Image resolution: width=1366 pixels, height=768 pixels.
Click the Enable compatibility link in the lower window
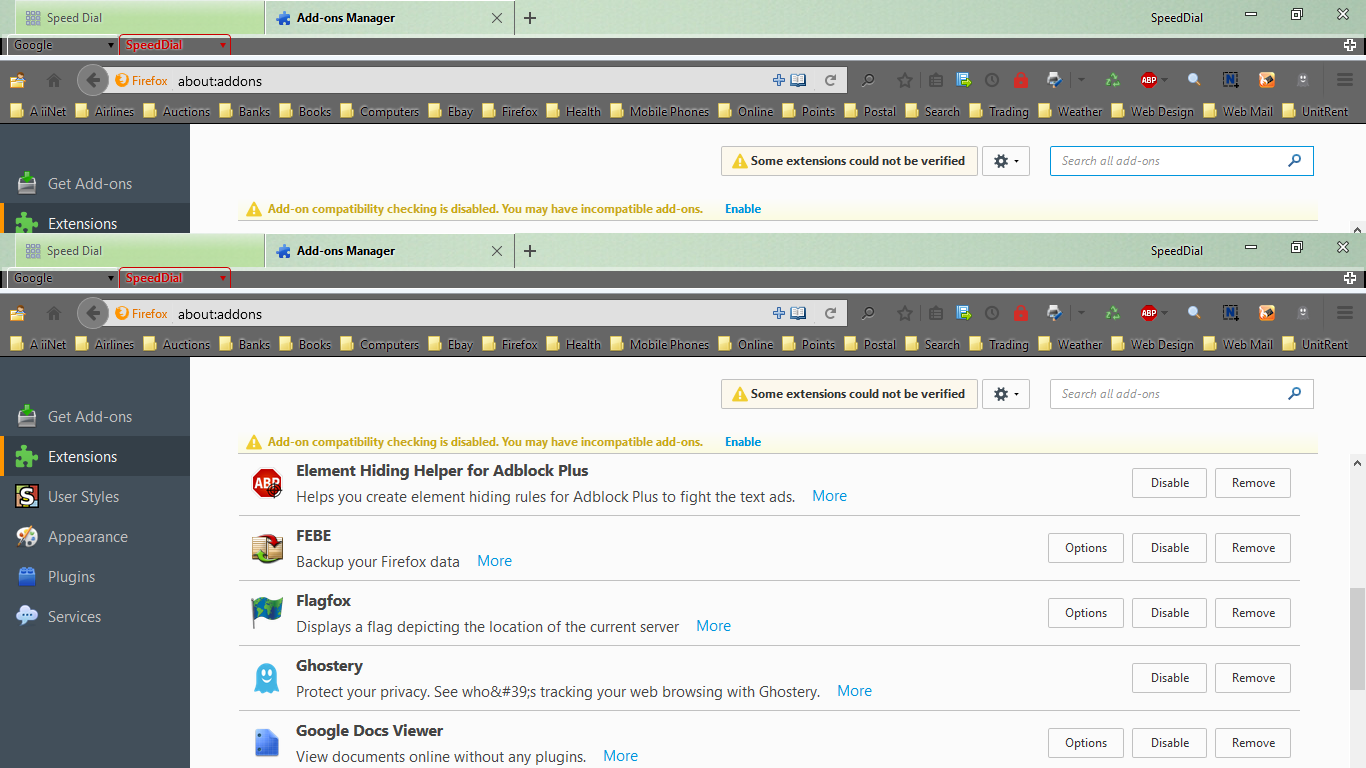(743, 442)
